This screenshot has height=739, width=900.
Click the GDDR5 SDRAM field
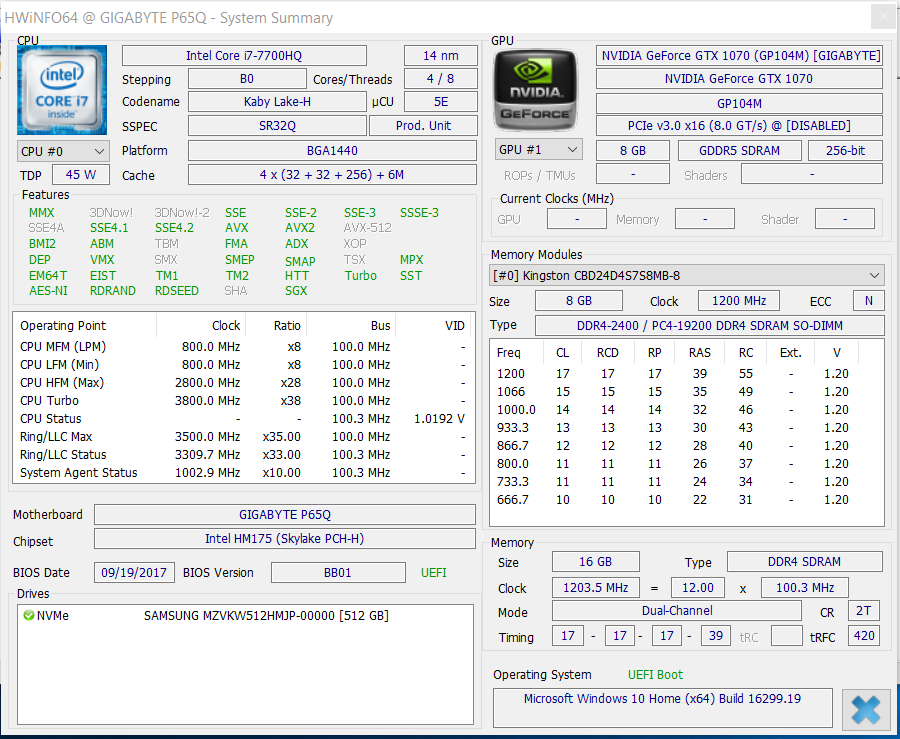[739, 150]
